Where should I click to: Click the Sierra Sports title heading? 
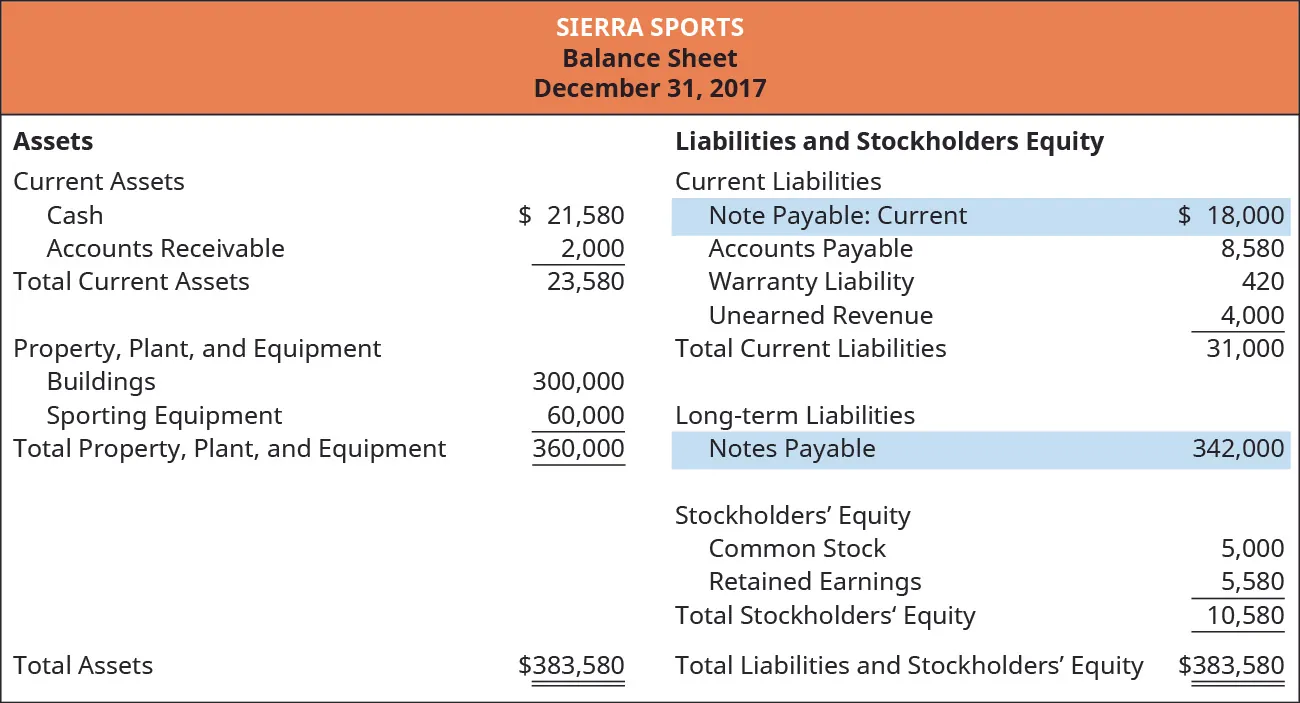pos(650,26)
